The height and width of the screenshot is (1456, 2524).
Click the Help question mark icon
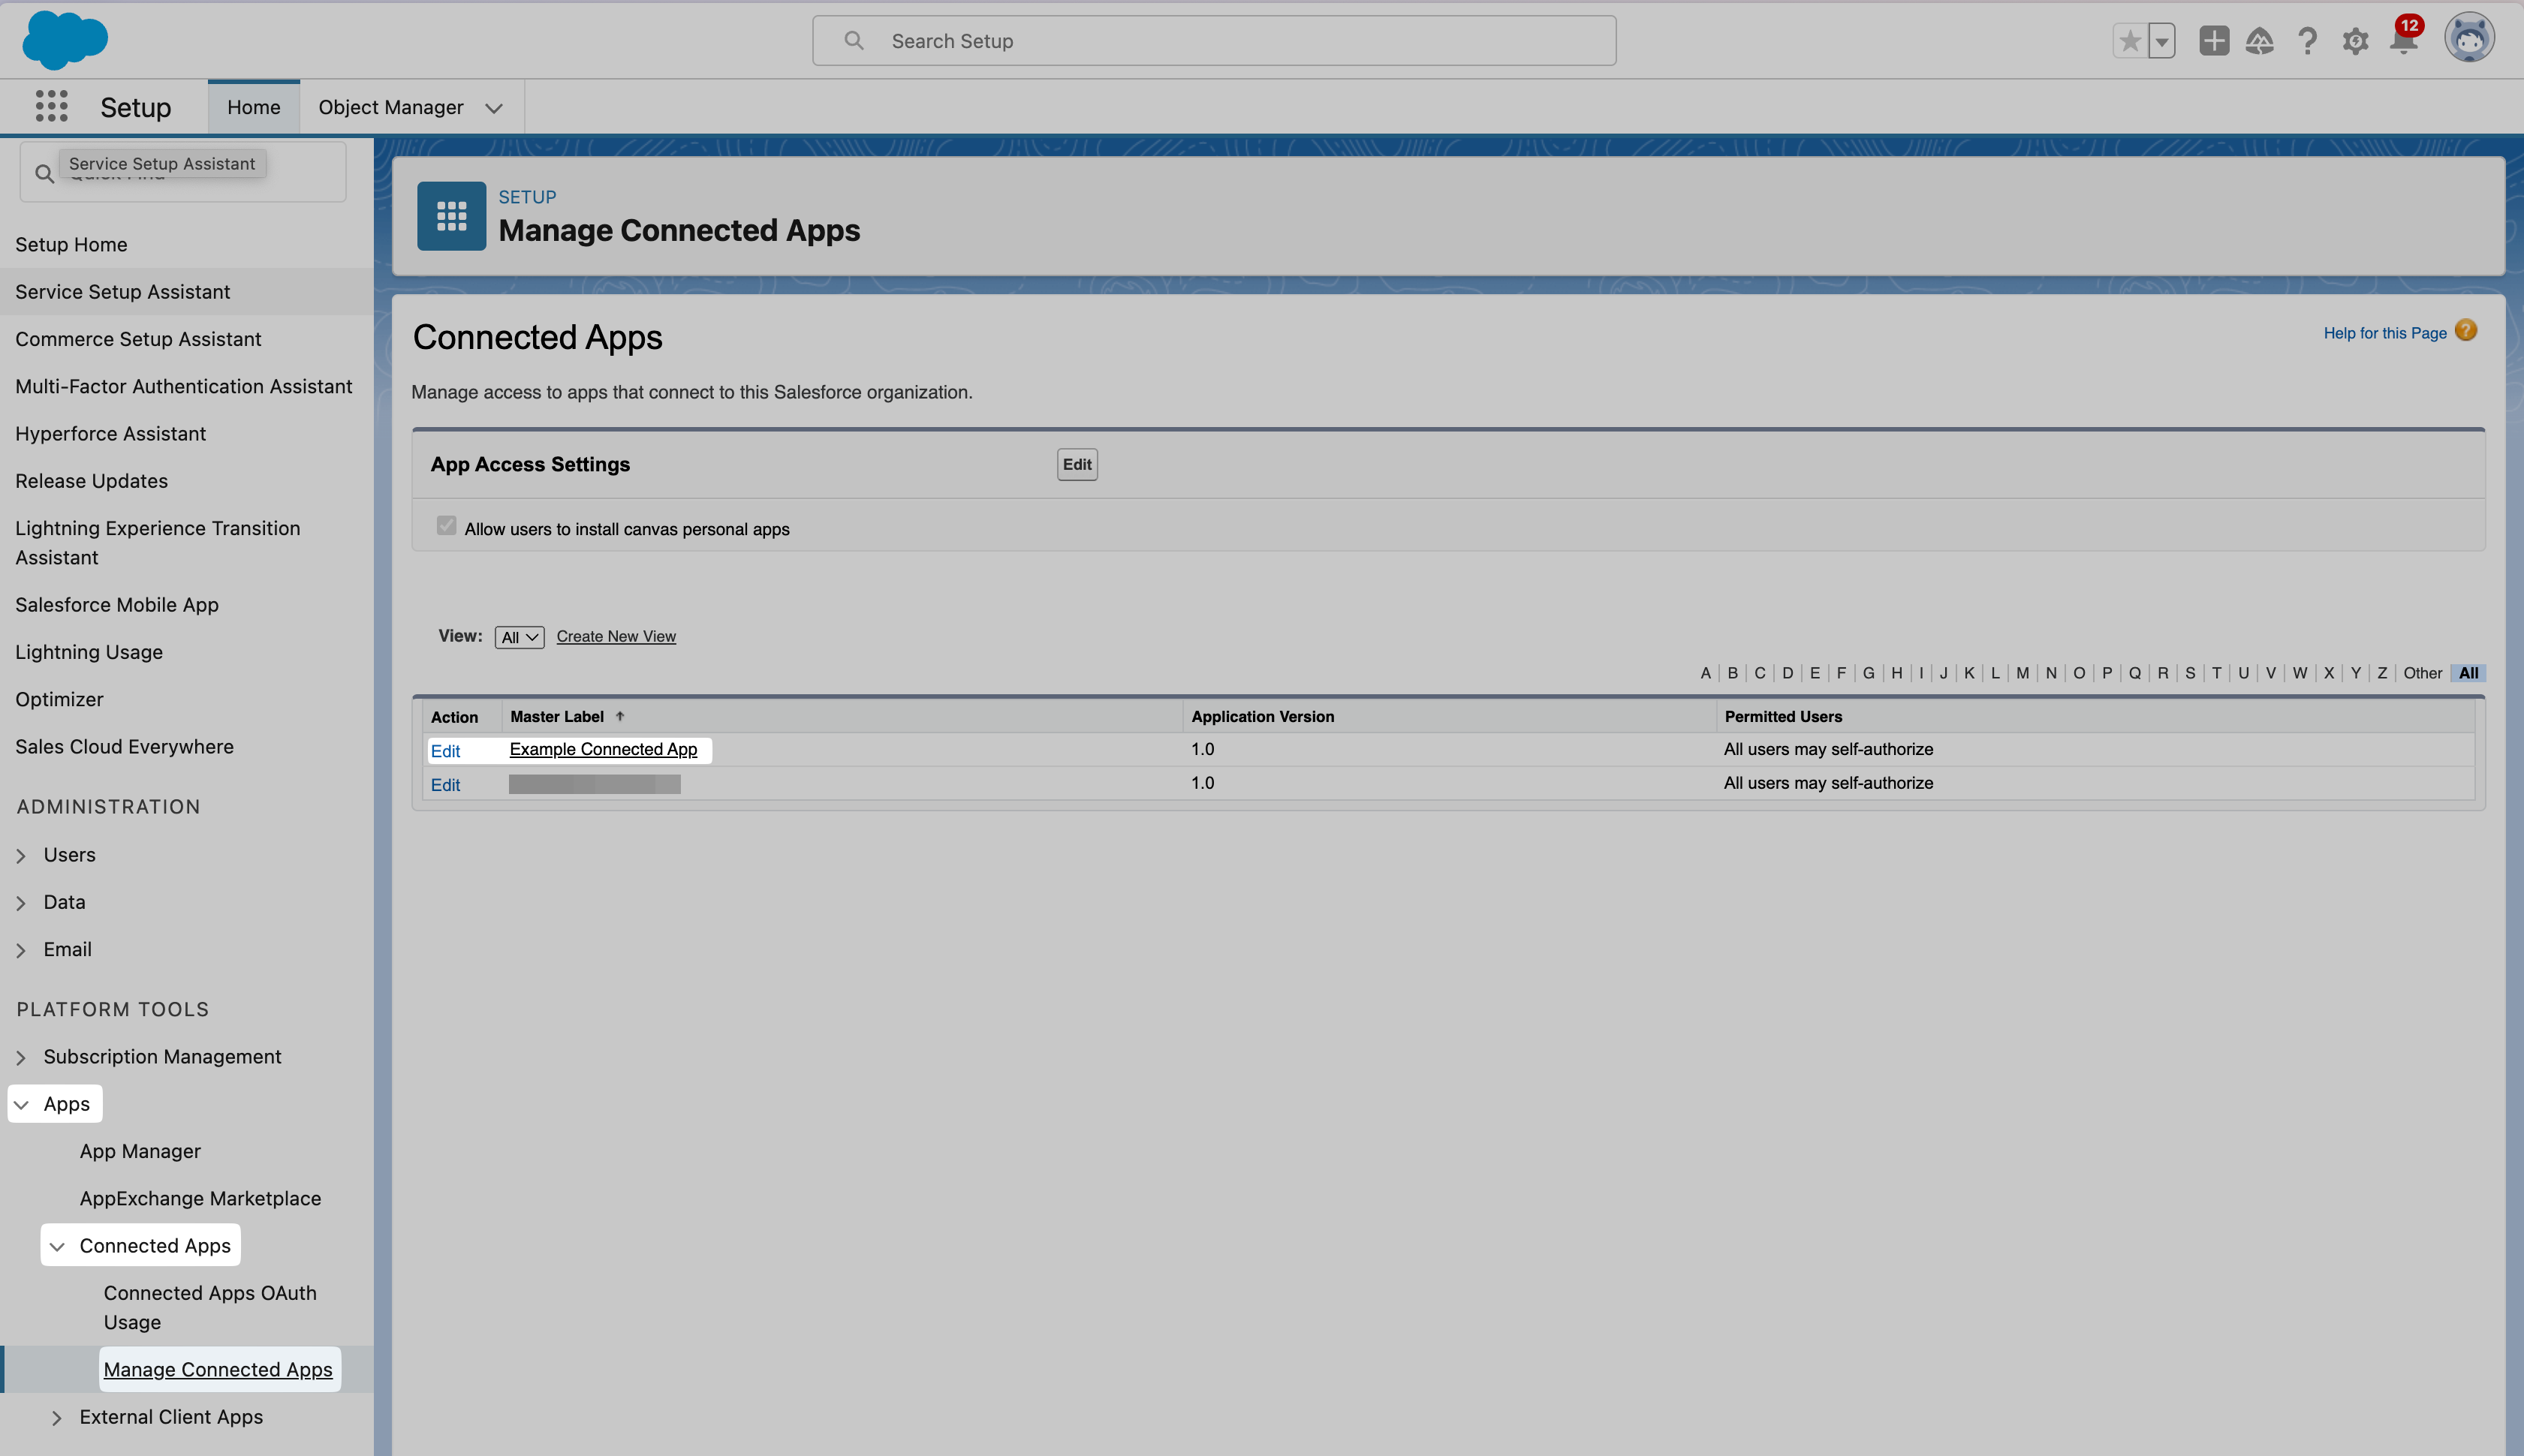click(x=2307, y=41)
